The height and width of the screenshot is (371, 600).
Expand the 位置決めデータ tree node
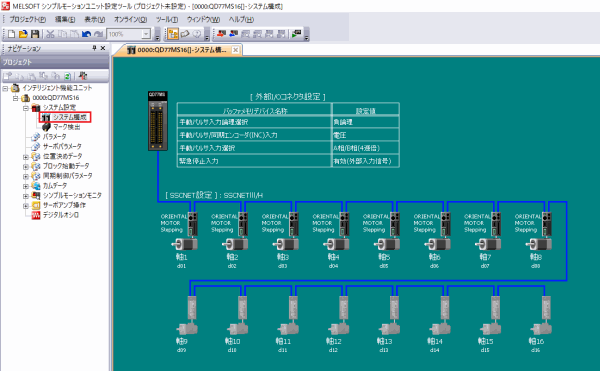[25, 156]
